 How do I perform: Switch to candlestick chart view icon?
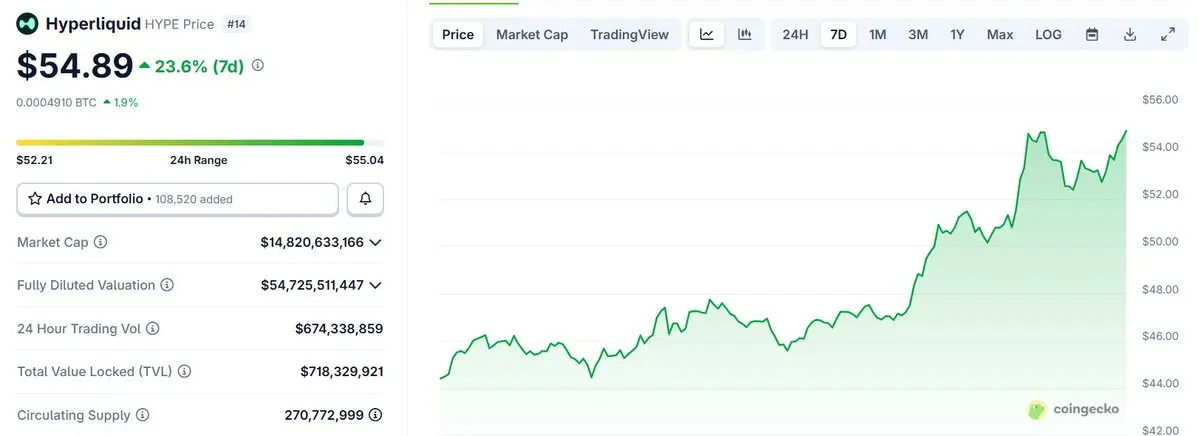tap(745, 34)
